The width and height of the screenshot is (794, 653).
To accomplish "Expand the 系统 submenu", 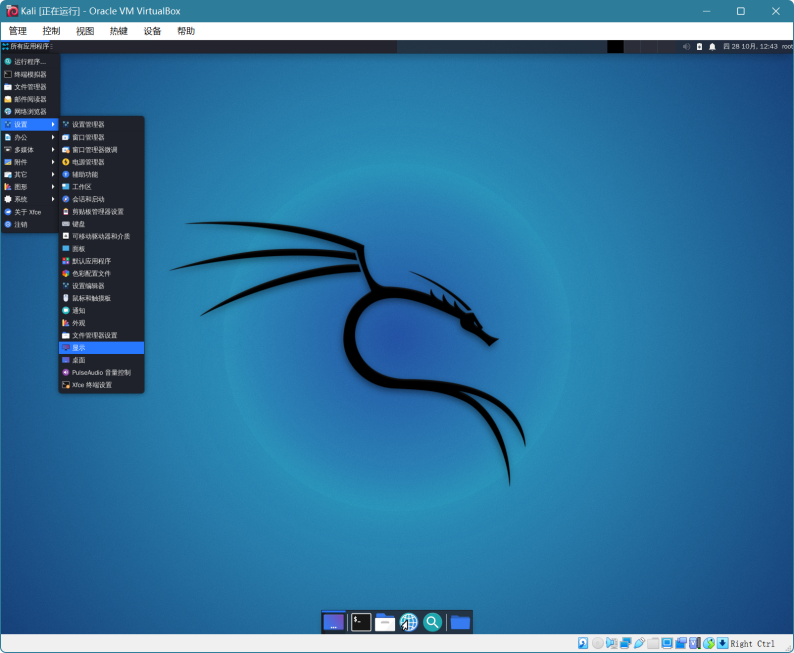I will coord(30,199).
